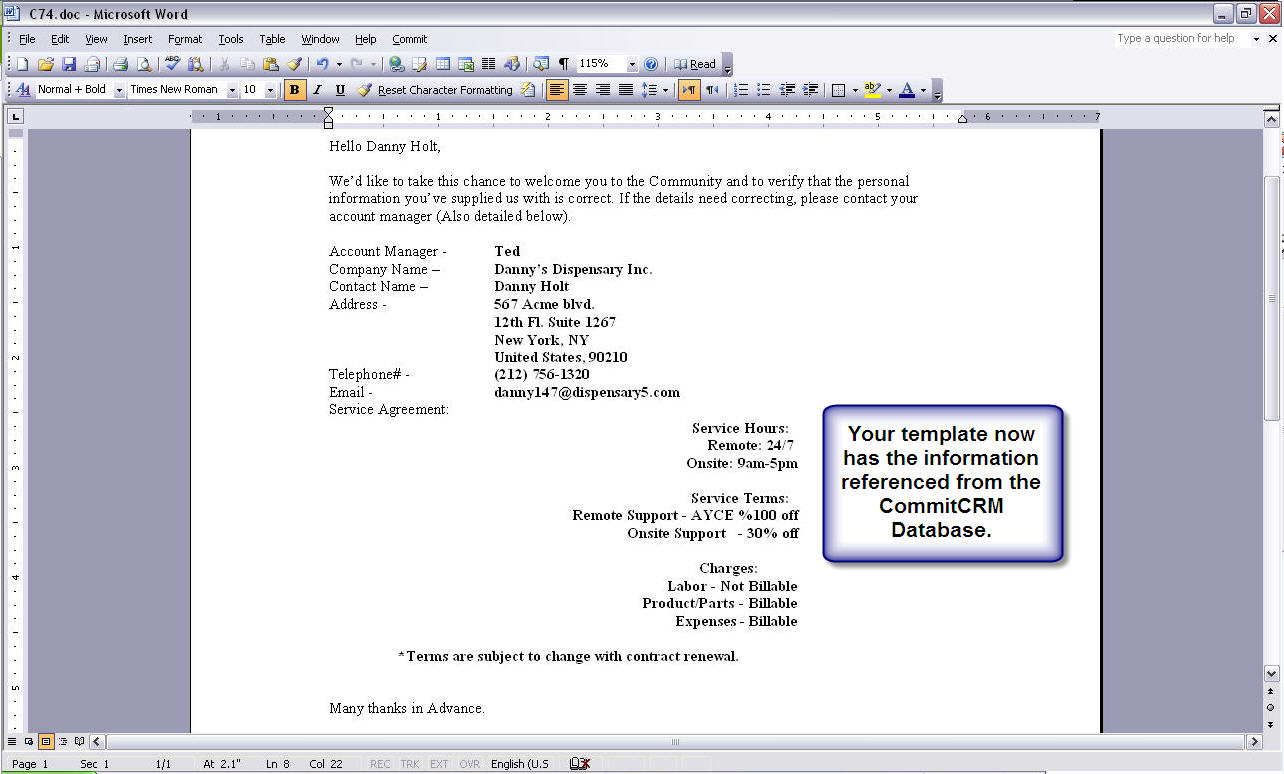Image resolution: width=1284 pixels, height=774 pixels.
Task: Open the Format menu
Action: click(185, 39)
